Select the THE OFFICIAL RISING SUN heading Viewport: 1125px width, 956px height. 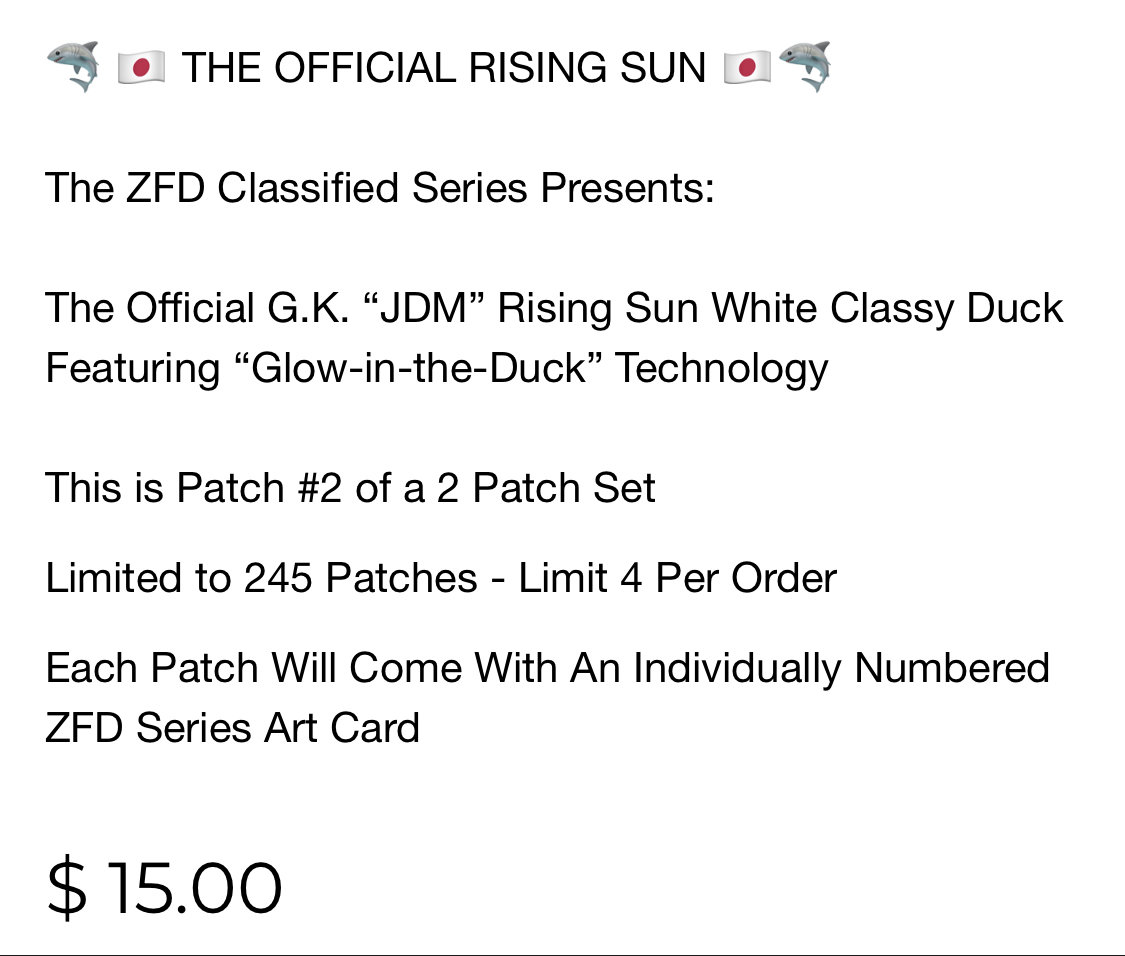pos(443,68)
